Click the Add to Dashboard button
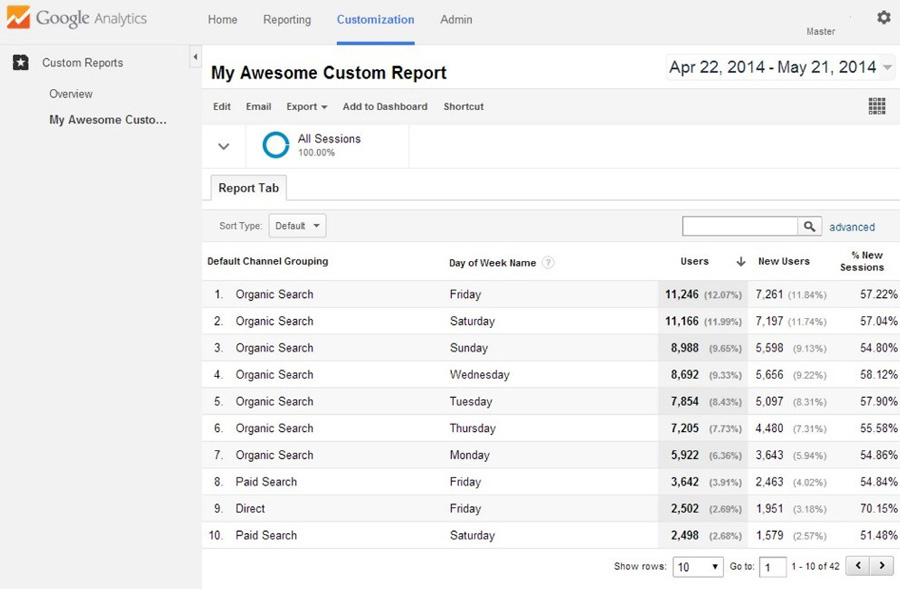Viewport: 900px width, 589px height. [x=384, y=106]
